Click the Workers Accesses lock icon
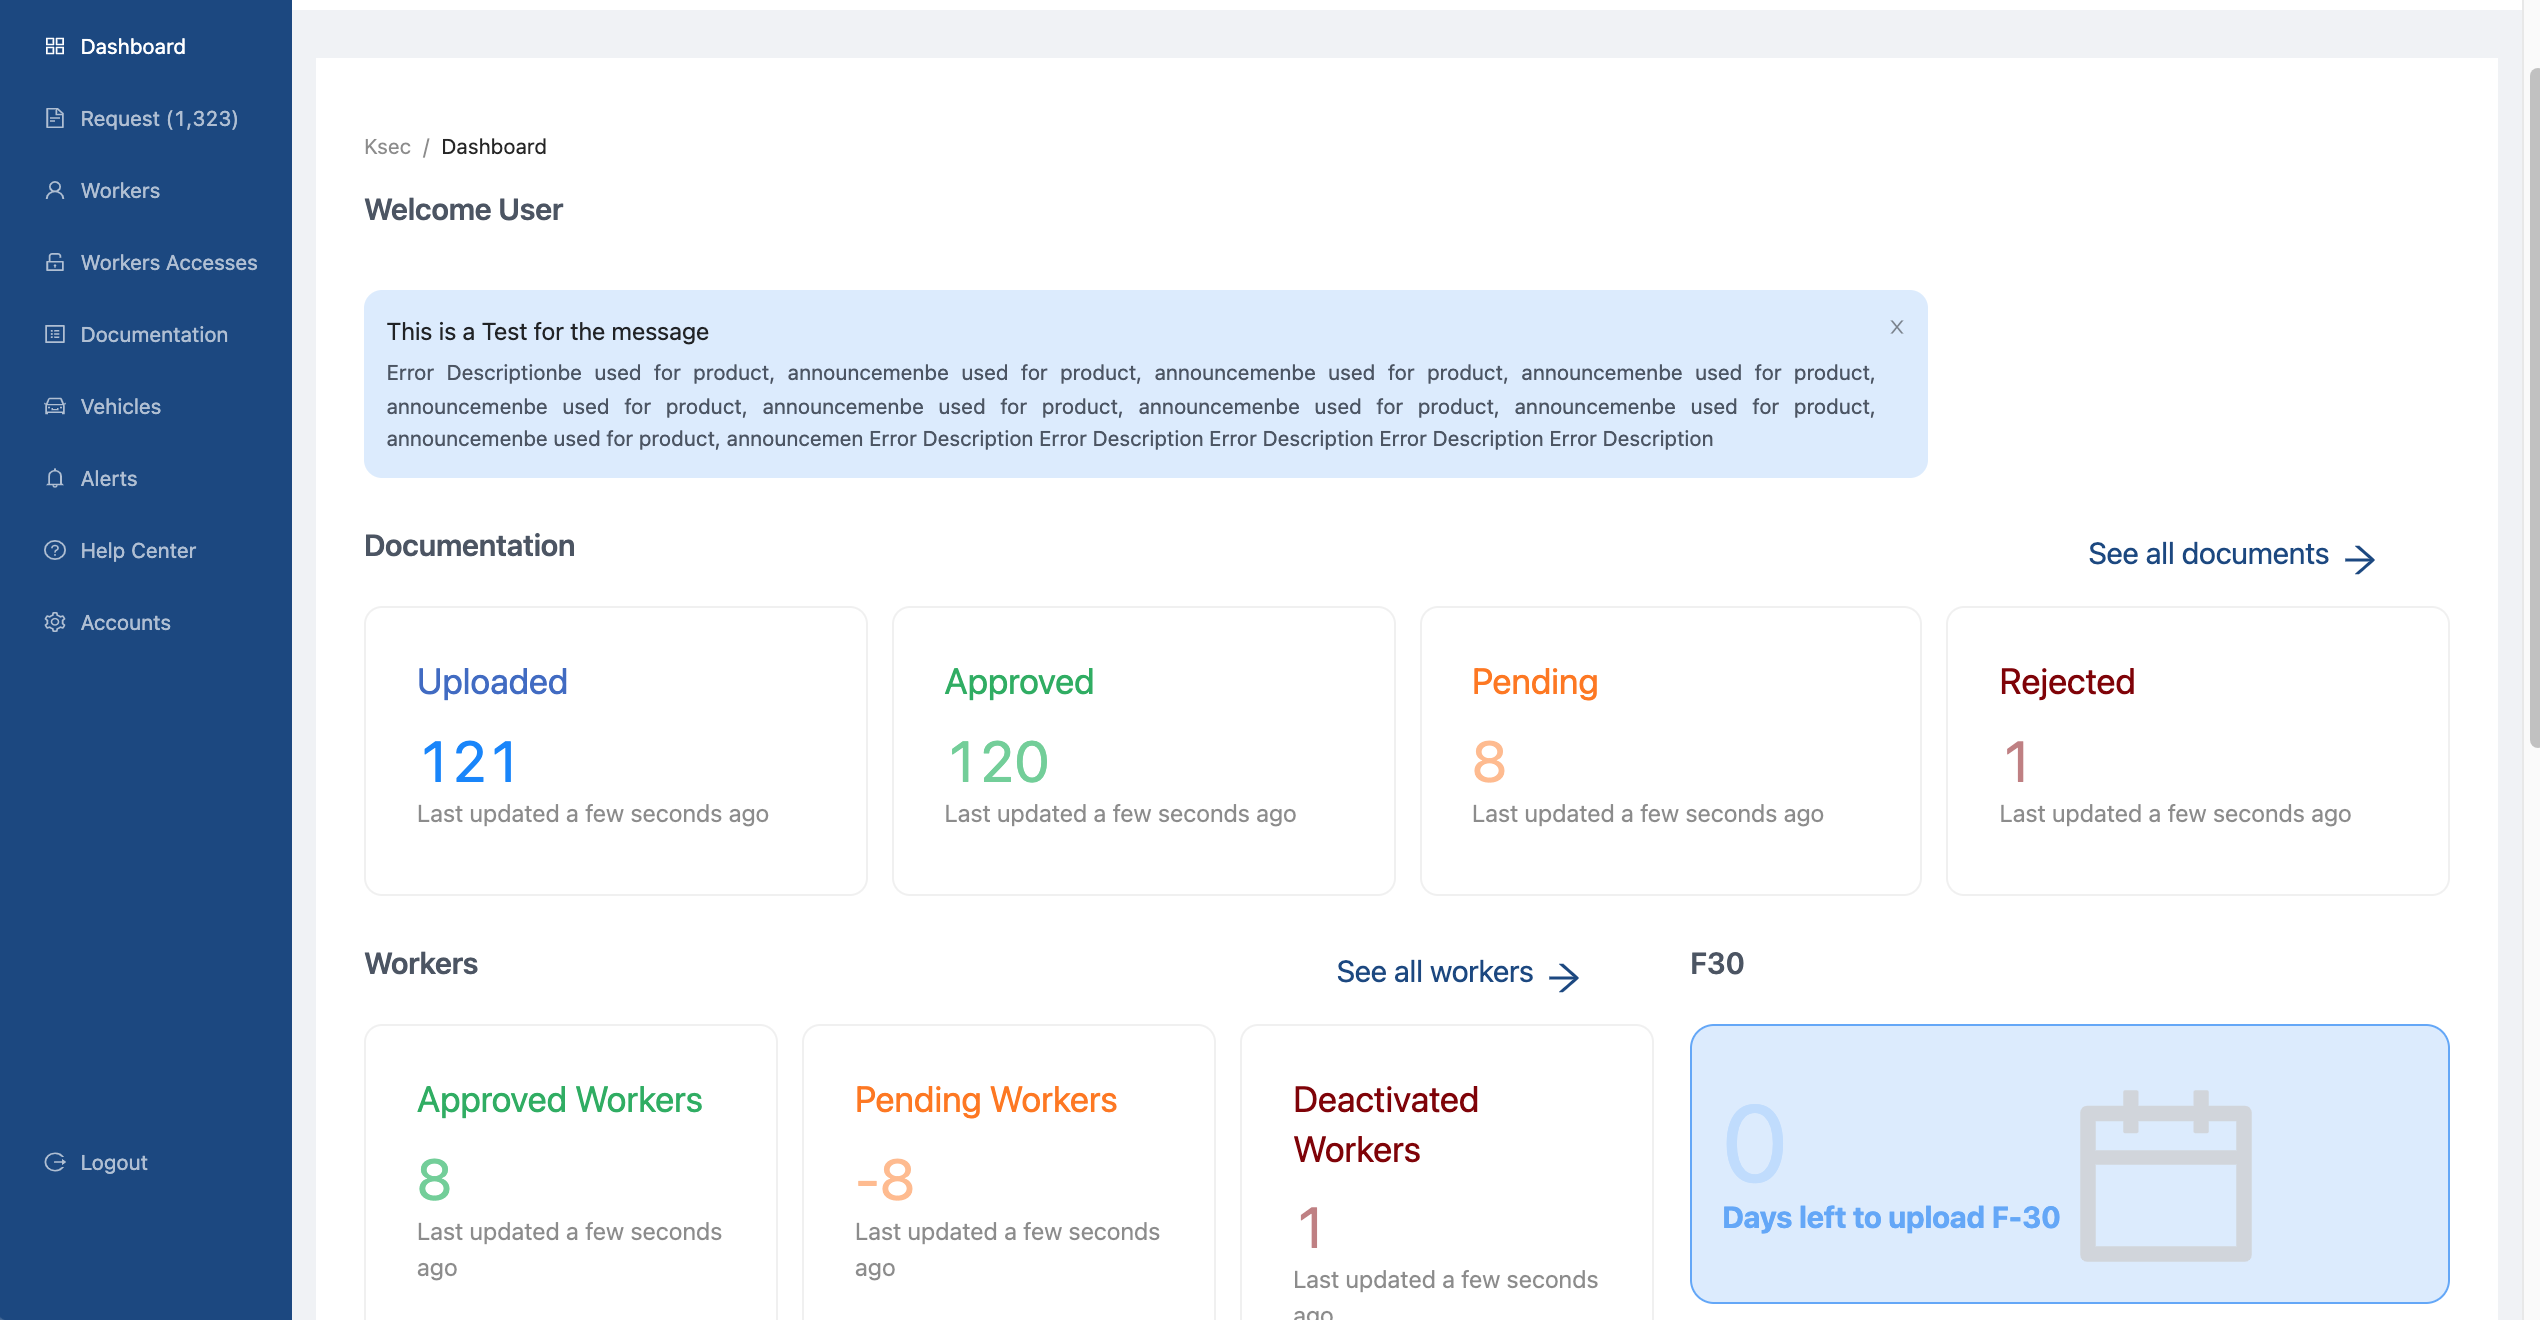The width and height of the screenshot is (2540, 1320). [x=55, y=262]
